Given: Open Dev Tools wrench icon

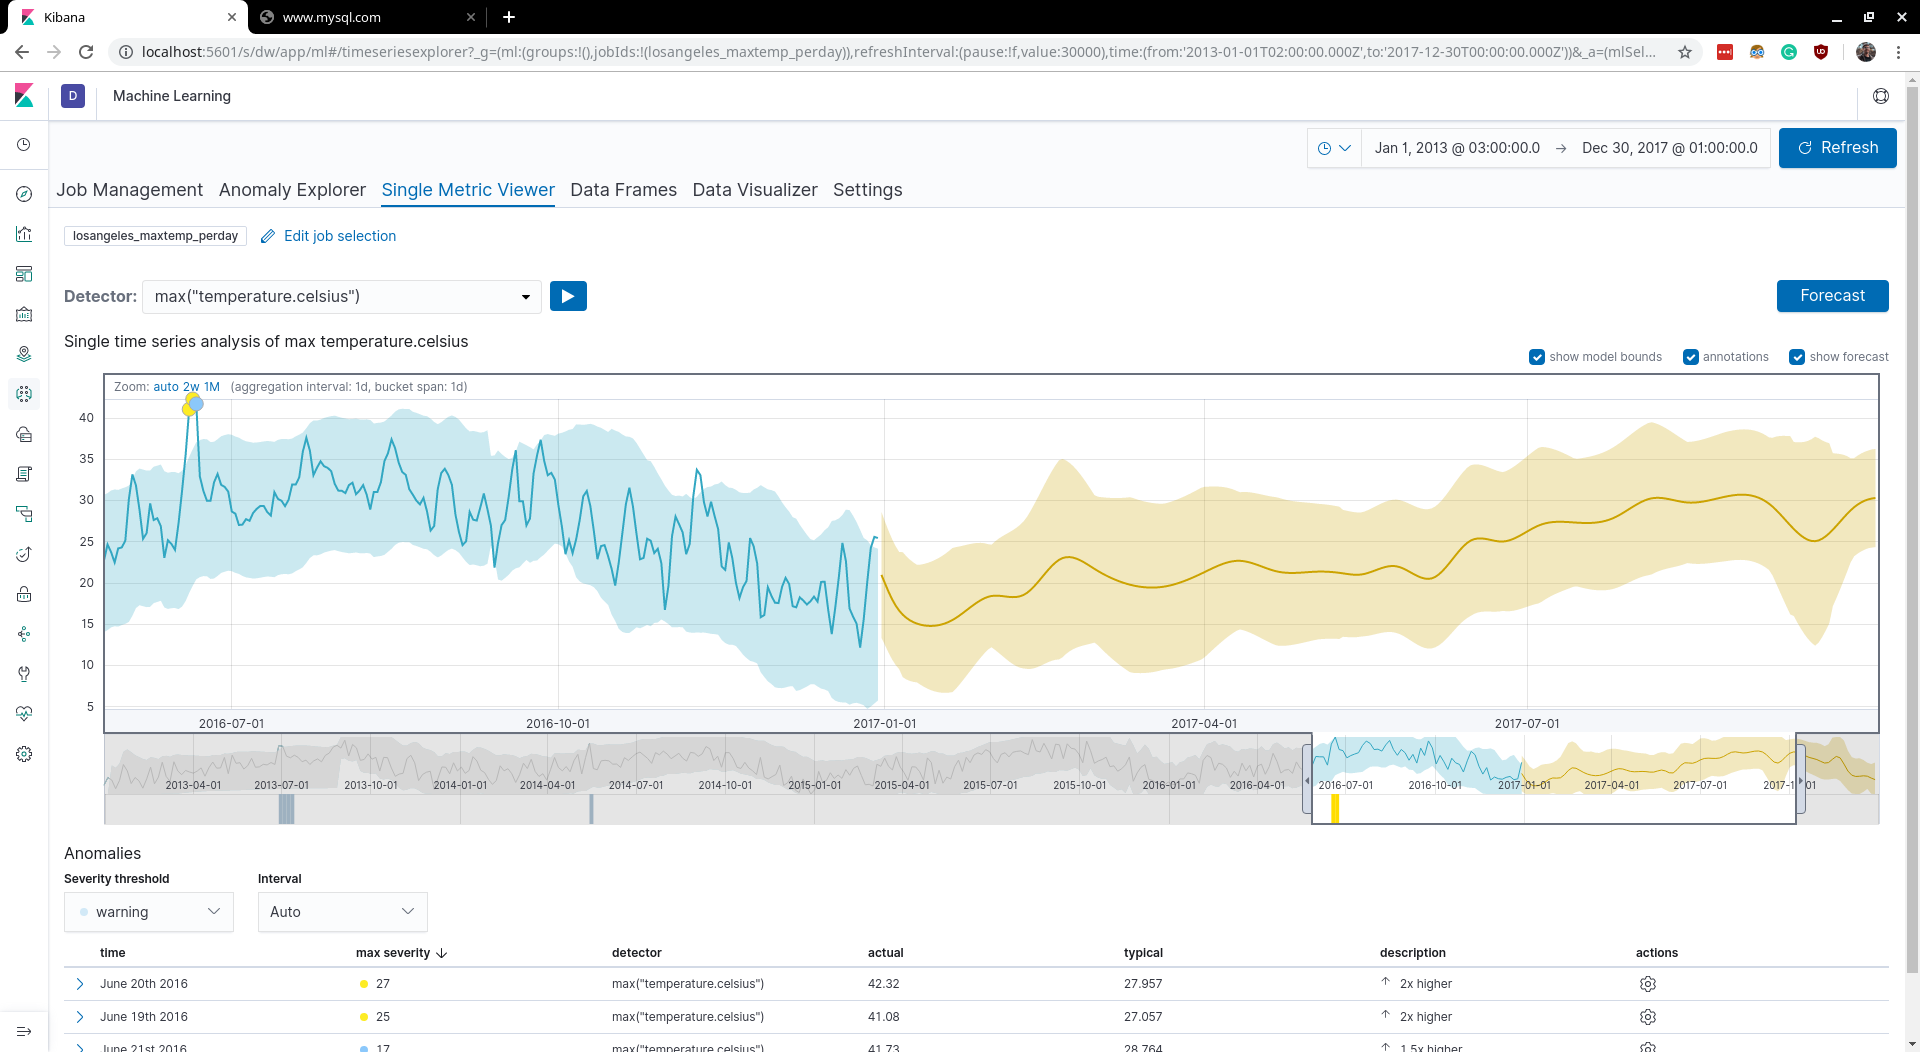Looking at the screenshot, I should click(x=24, y=674).
